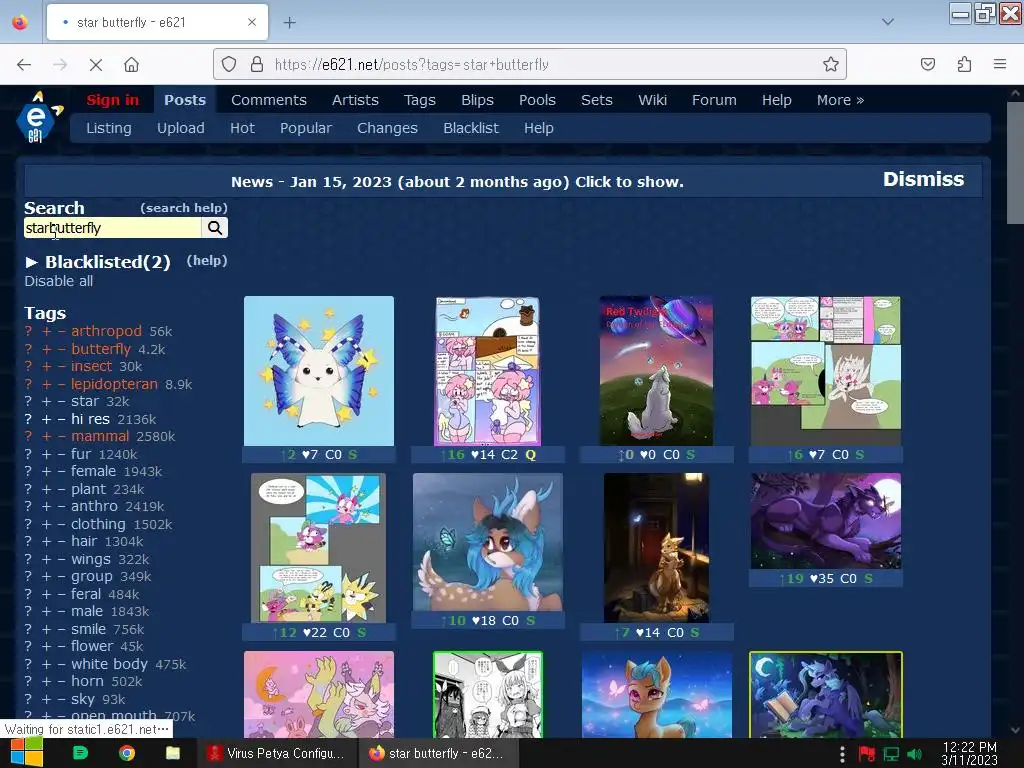Image resolution: width=1024 pixels, height=768 pixels.
Task: Close the star butterfly tab
Action: pos(251,22)
